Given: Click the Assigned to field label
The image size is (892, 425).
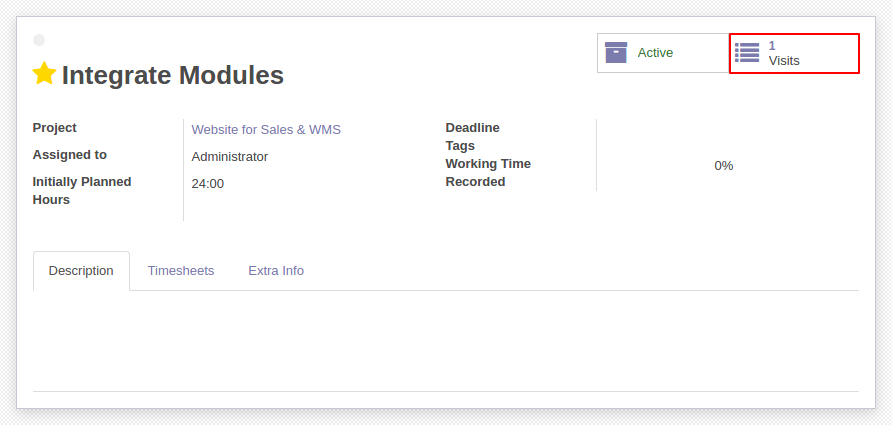Looking at the screenshot, I should point(69,155).
